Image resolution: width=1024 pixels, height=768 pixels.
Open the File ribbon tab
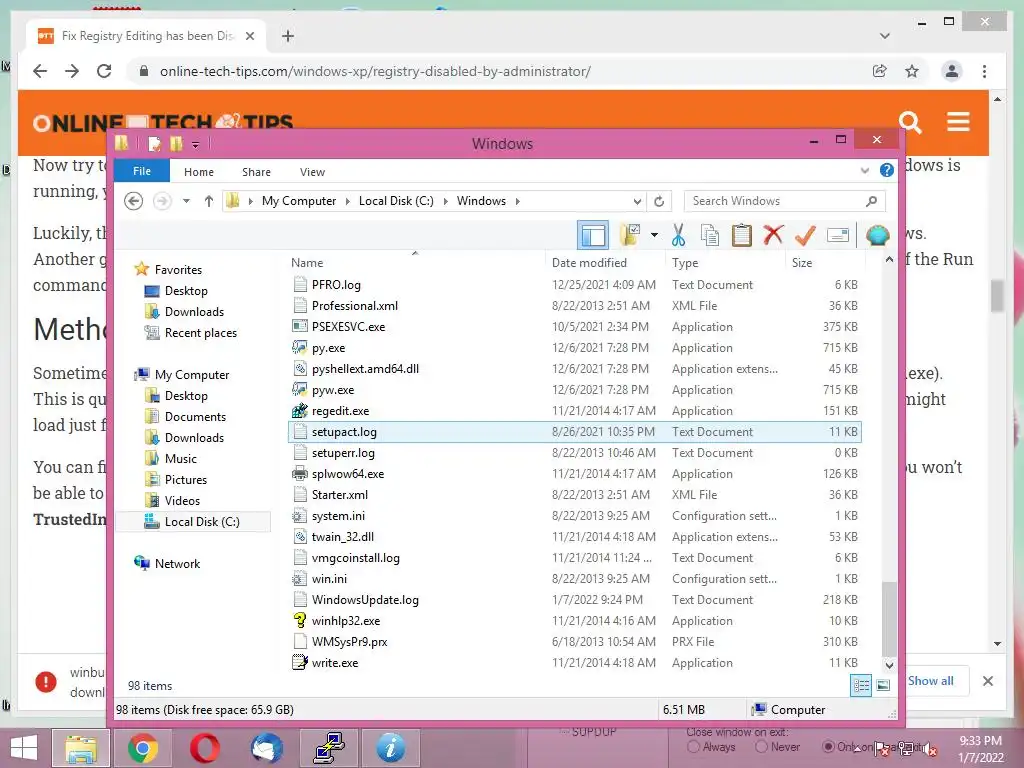click(142, 171)
